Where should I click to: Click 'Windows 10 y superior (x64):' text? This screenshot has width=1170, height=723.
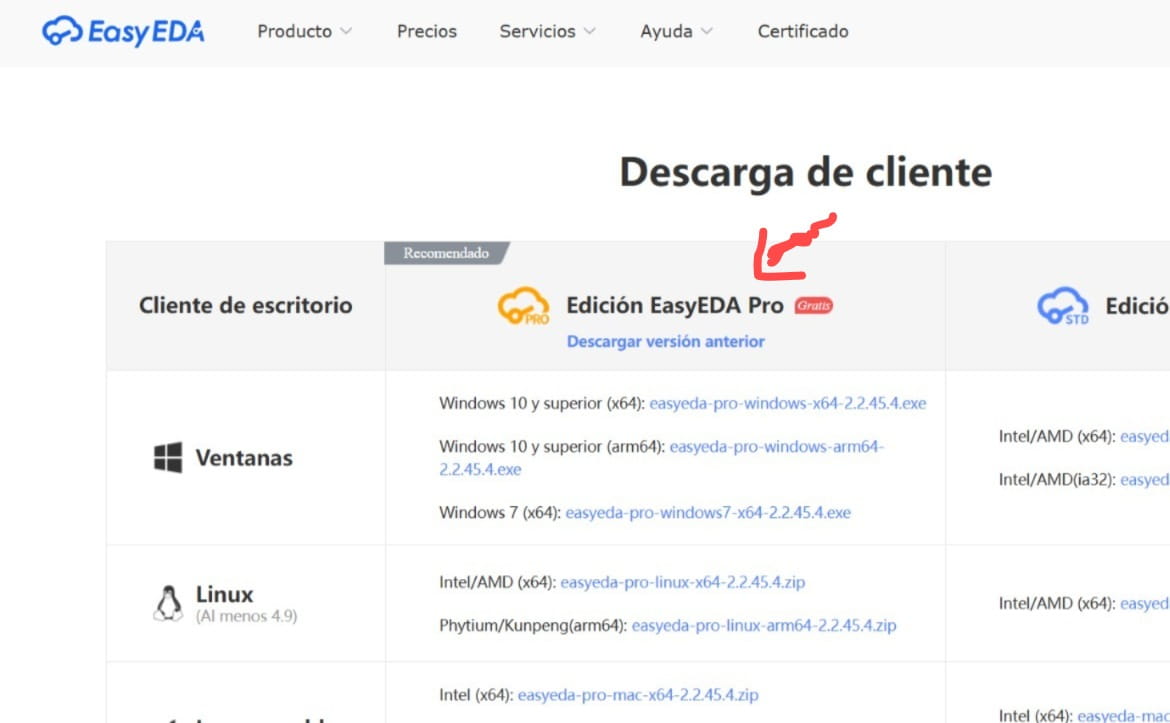pos(542,404)
